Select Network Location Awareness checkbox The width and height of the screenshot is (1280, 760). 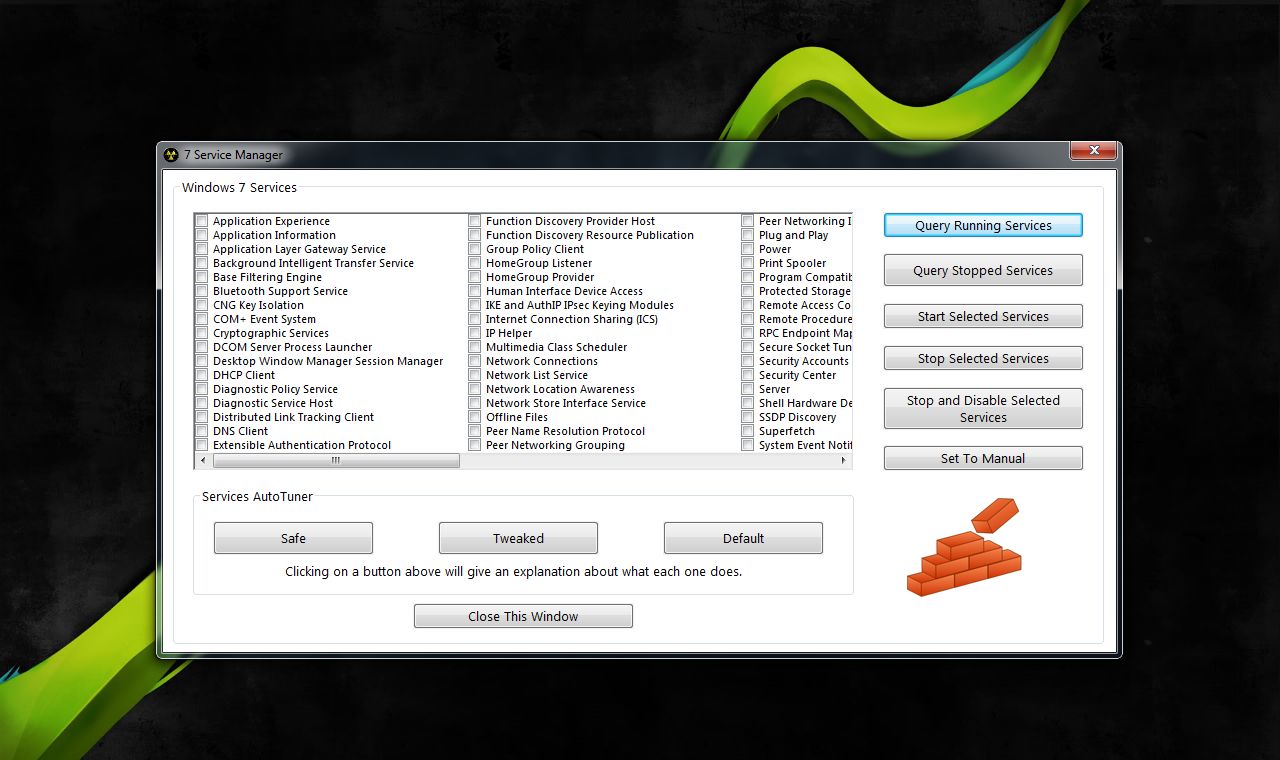(x=475, y=389)
